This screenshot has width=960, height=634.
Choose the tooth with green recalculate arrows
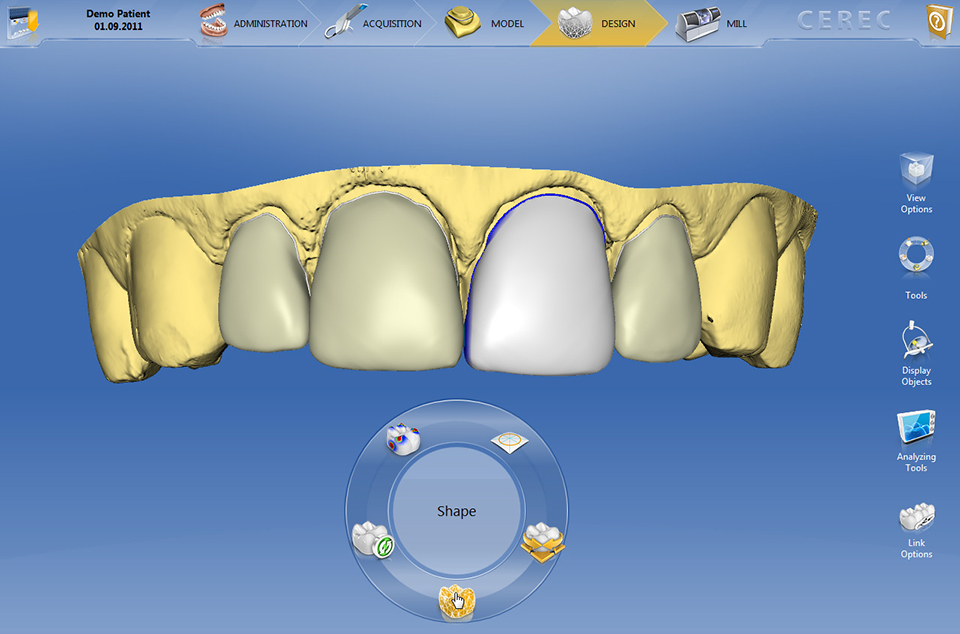(x=373, y=539)
